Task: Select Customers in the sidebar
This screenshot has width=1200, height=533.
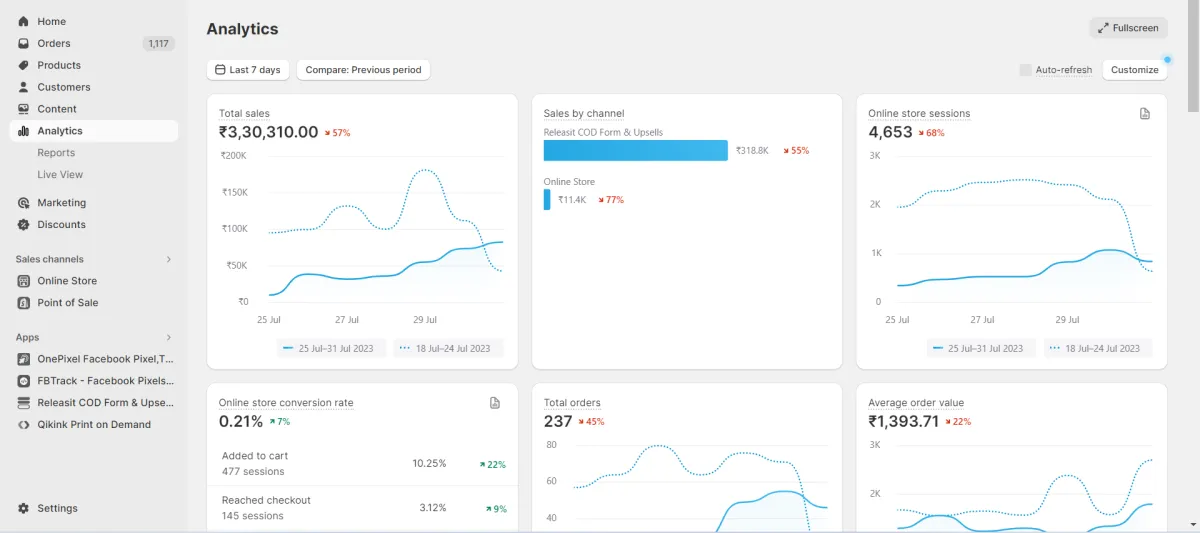Action: point(64,87)
